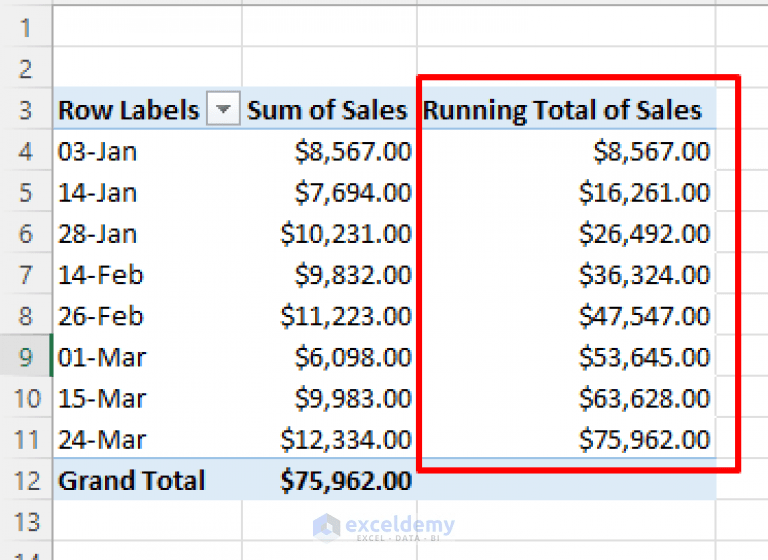
Task: Select the $8,567.00 running total cell
Action: [566, 150]
